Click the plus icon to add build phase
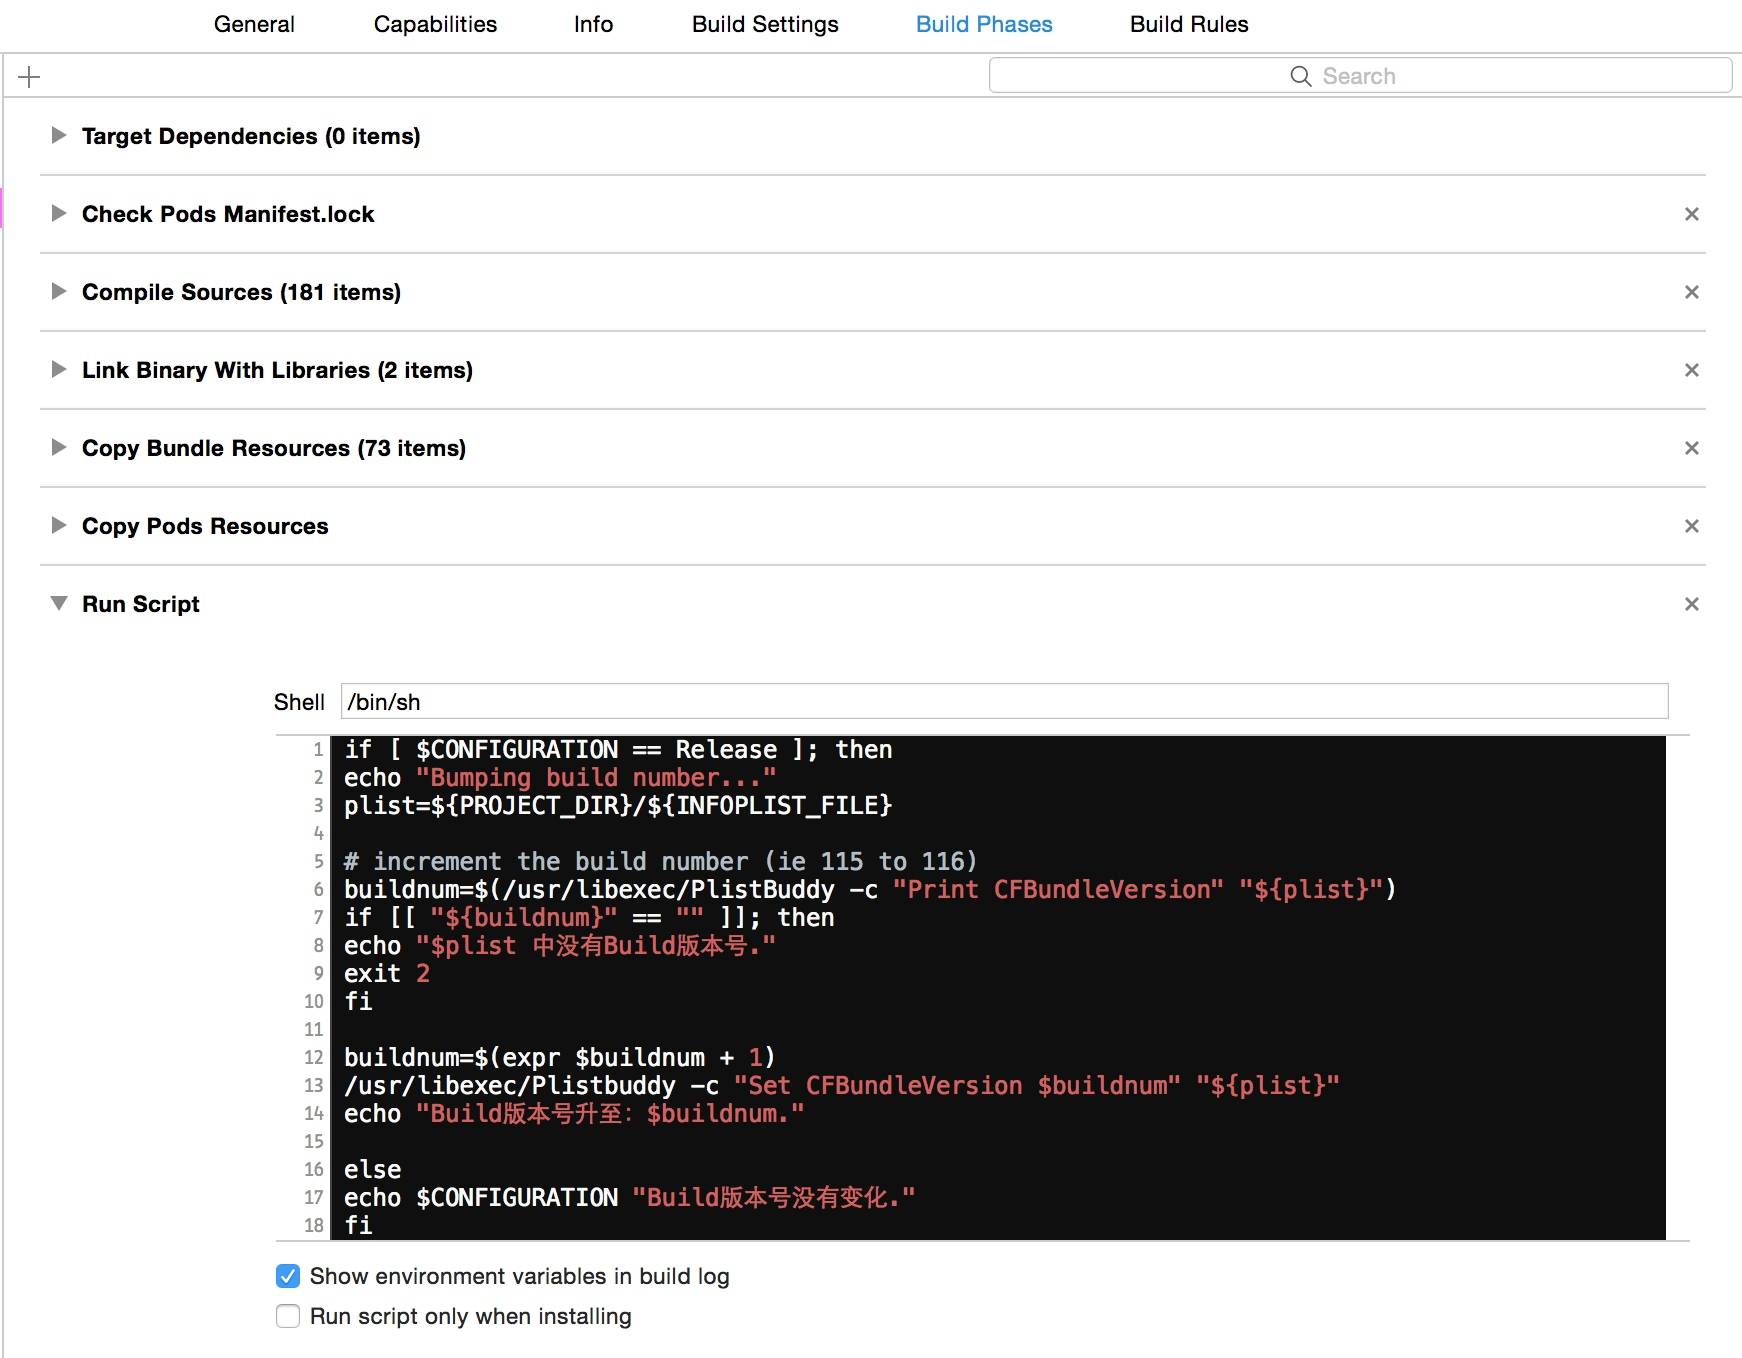This screenshot has height=1358, width=1742. (x=29, y=77)
